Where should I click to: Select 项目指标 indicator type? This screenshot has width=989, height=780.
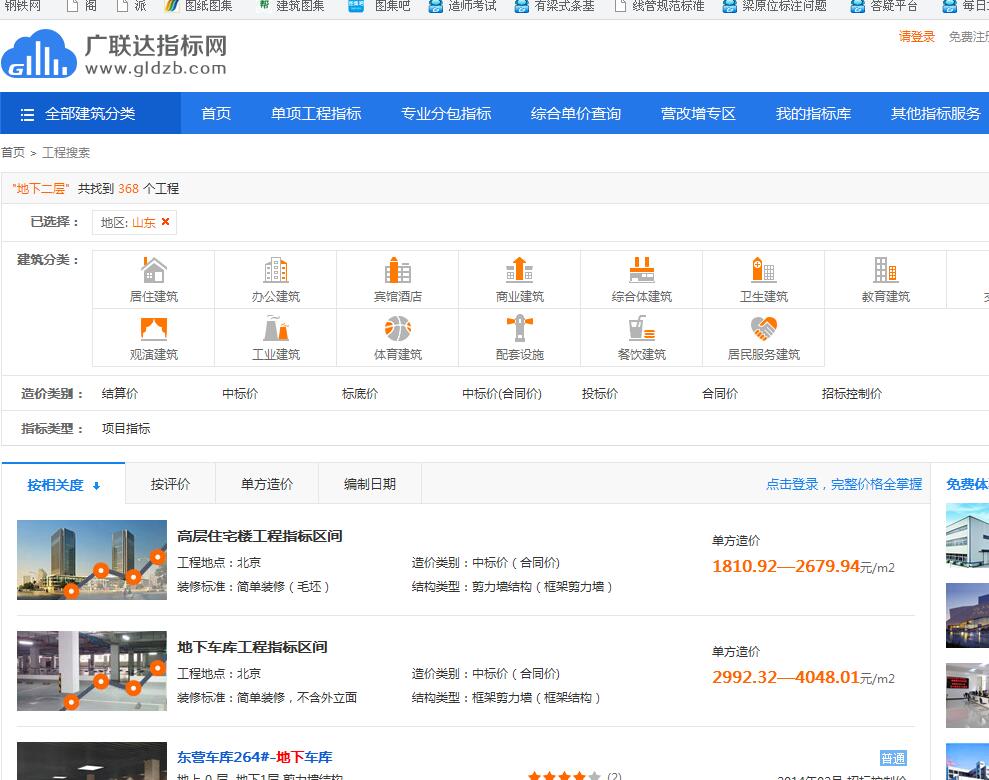126,429
